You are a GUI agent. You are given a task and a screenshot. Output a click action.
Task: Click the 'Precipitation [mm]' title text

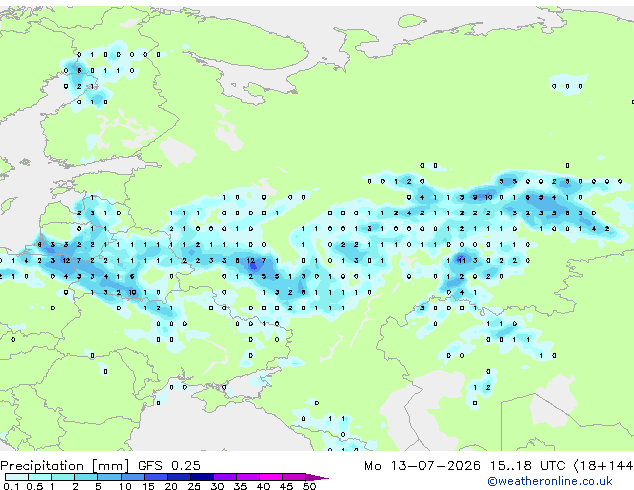65,466
